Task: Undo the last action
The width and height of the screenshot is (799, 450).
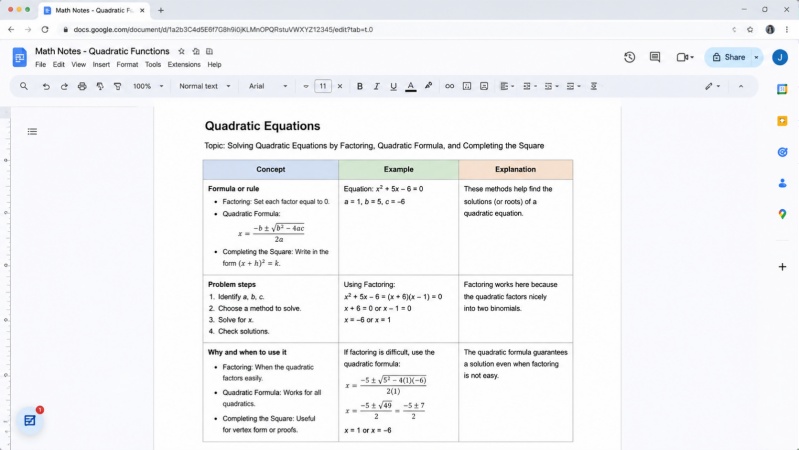Action: [x=46, y=86]
